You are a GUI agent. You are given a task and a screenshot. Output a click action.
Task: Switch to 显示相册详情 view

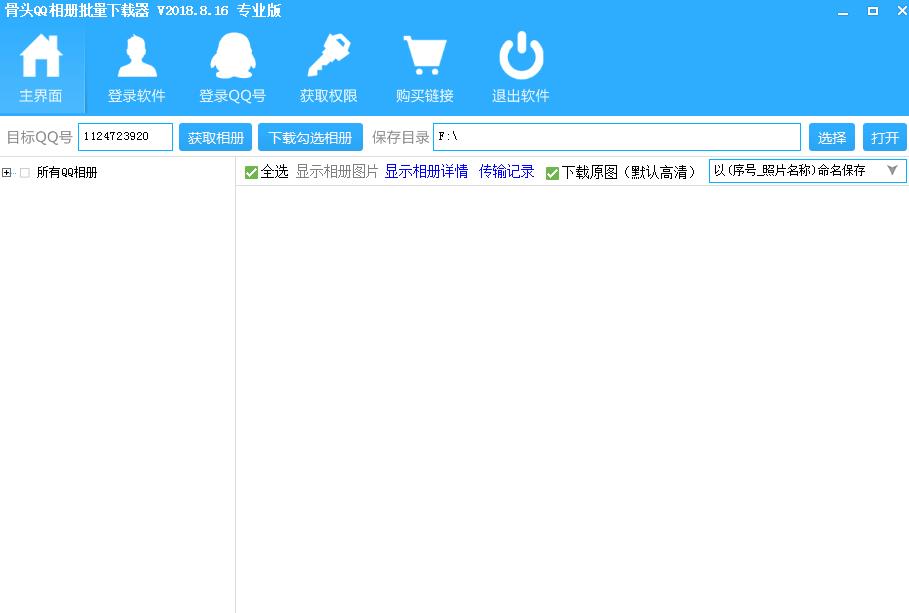point(426,172)
